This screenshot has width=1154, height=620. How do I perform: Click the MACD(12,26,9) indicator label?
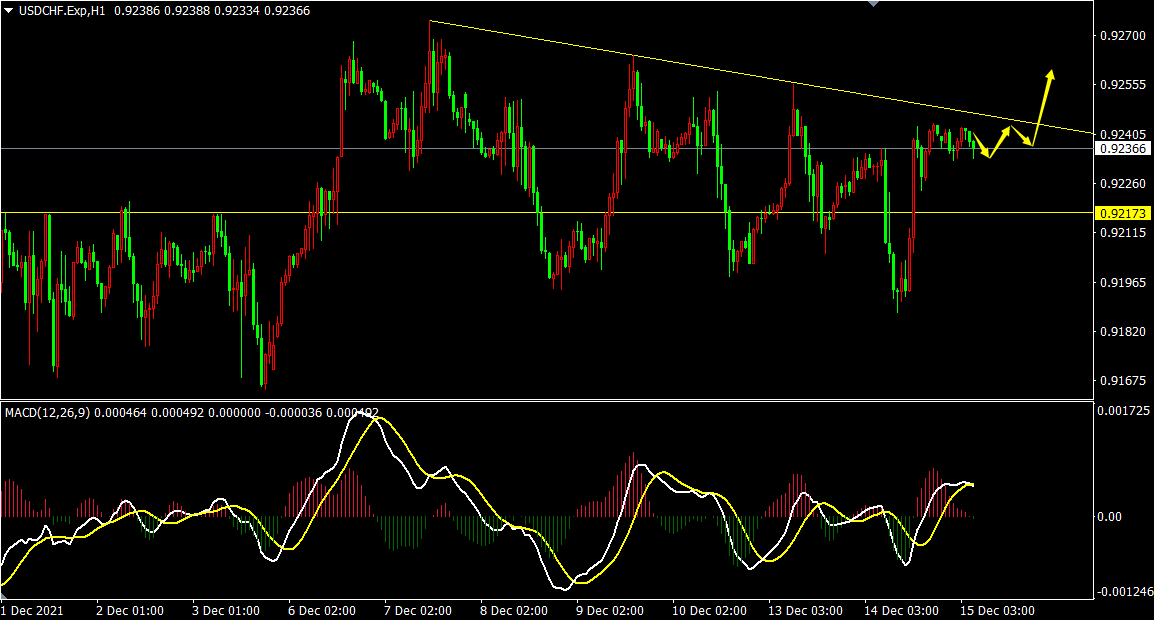45,412
